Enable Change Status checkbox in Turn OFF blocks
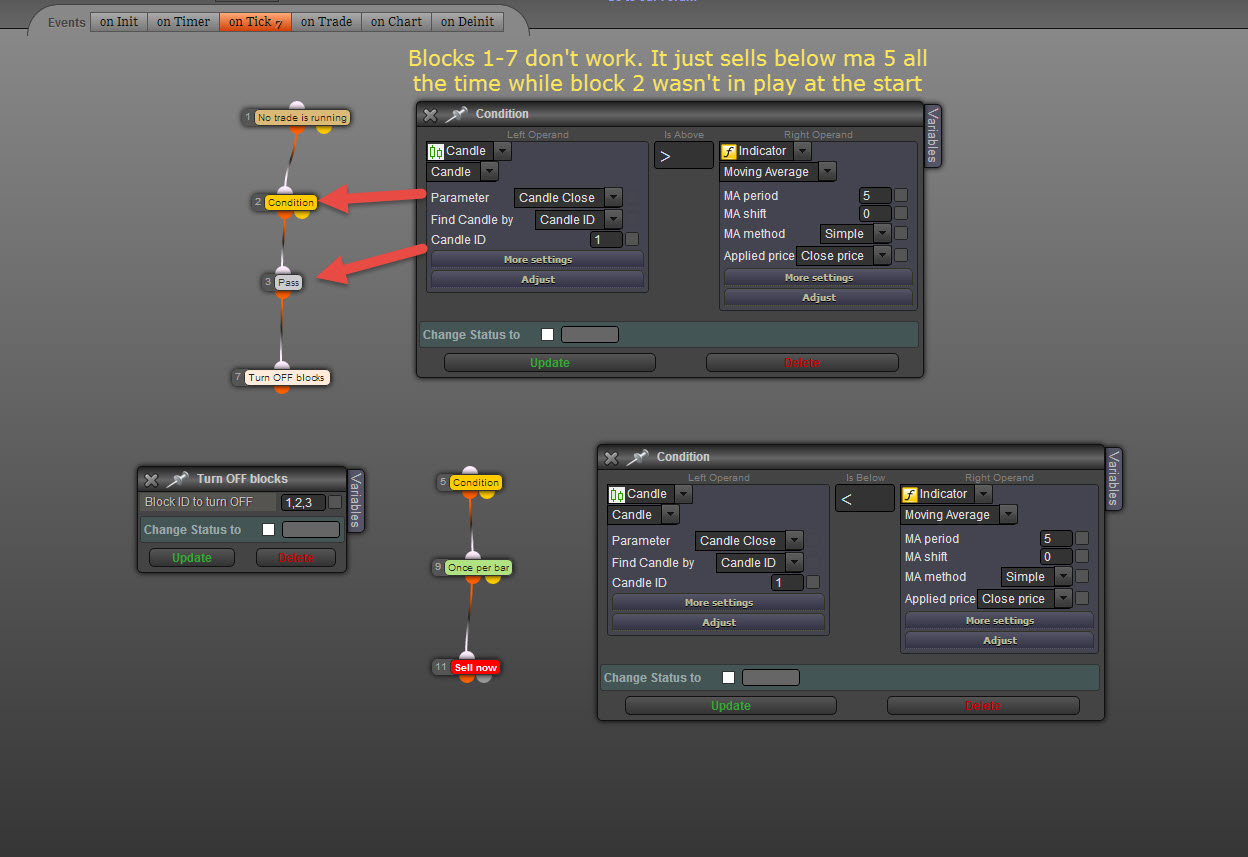1248x857 pixels. pyautogui.click(x=268, y=530)
